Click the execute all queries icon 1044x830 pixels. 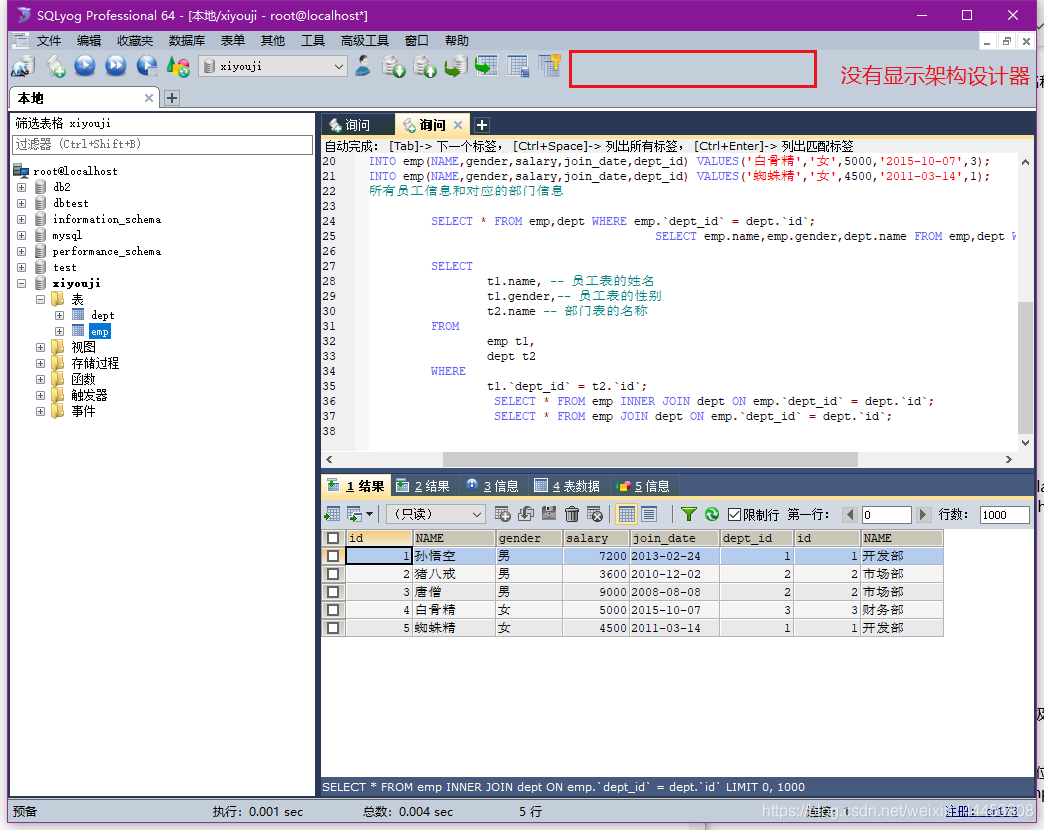115,66
